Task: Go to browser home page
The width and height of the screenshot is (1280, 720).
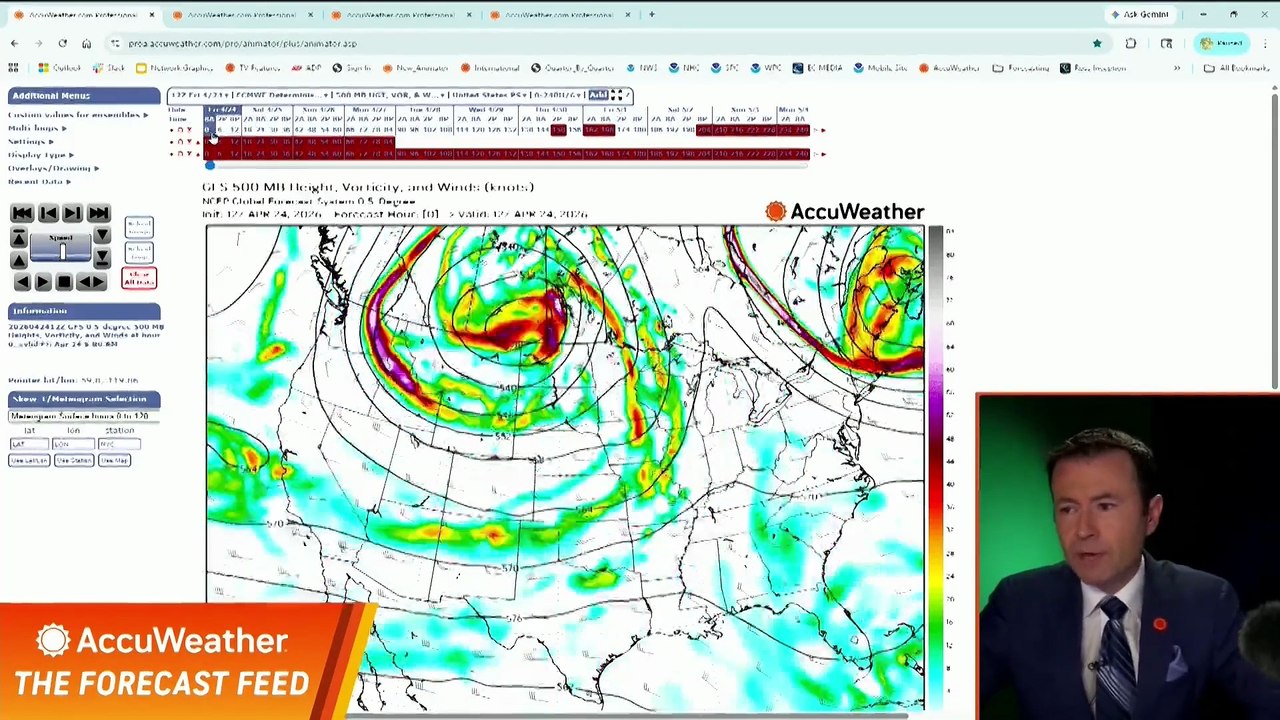Action: 86,43
